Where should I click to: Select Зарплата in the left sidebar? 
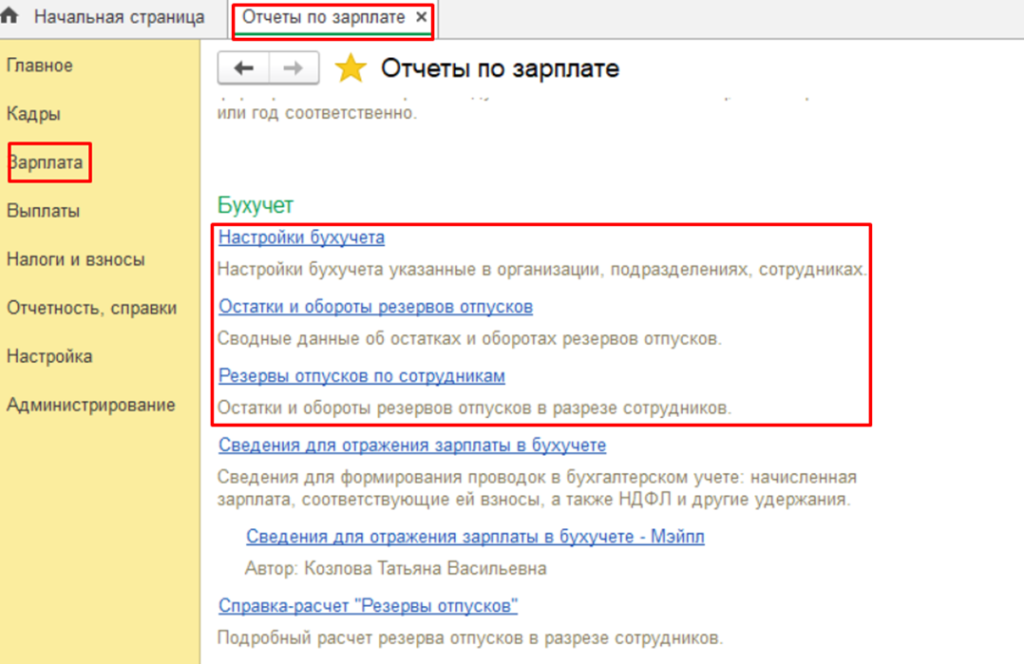point(45,162)
